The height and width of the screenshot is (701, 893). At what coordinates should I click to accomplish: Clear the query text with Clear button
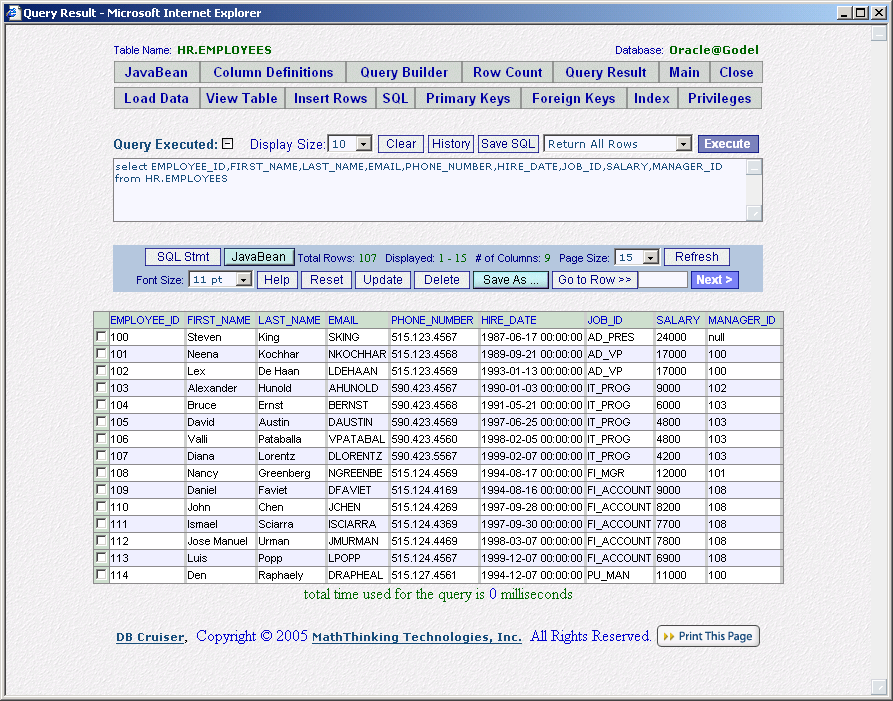point(401,144)
